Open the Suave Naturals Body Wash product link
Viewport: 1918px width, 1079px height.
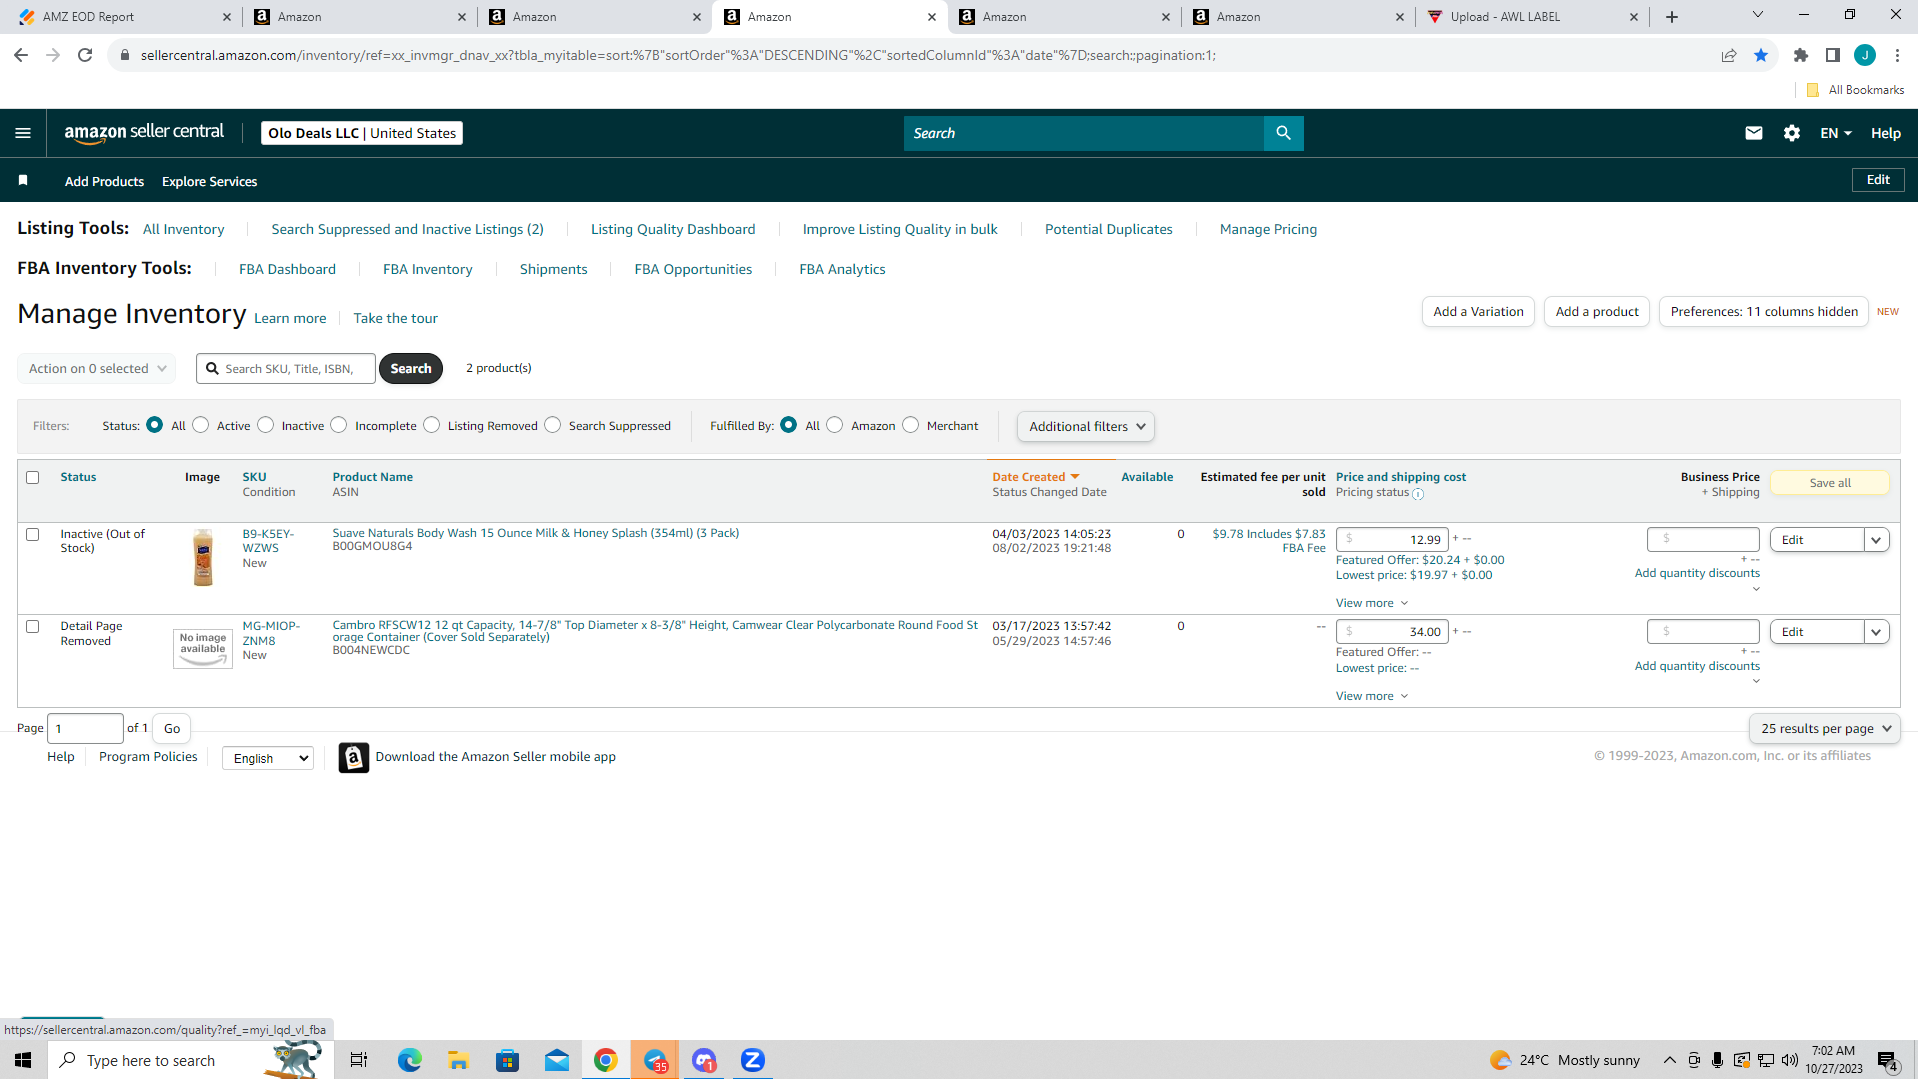pyautogui.click(x=536, y=533)
